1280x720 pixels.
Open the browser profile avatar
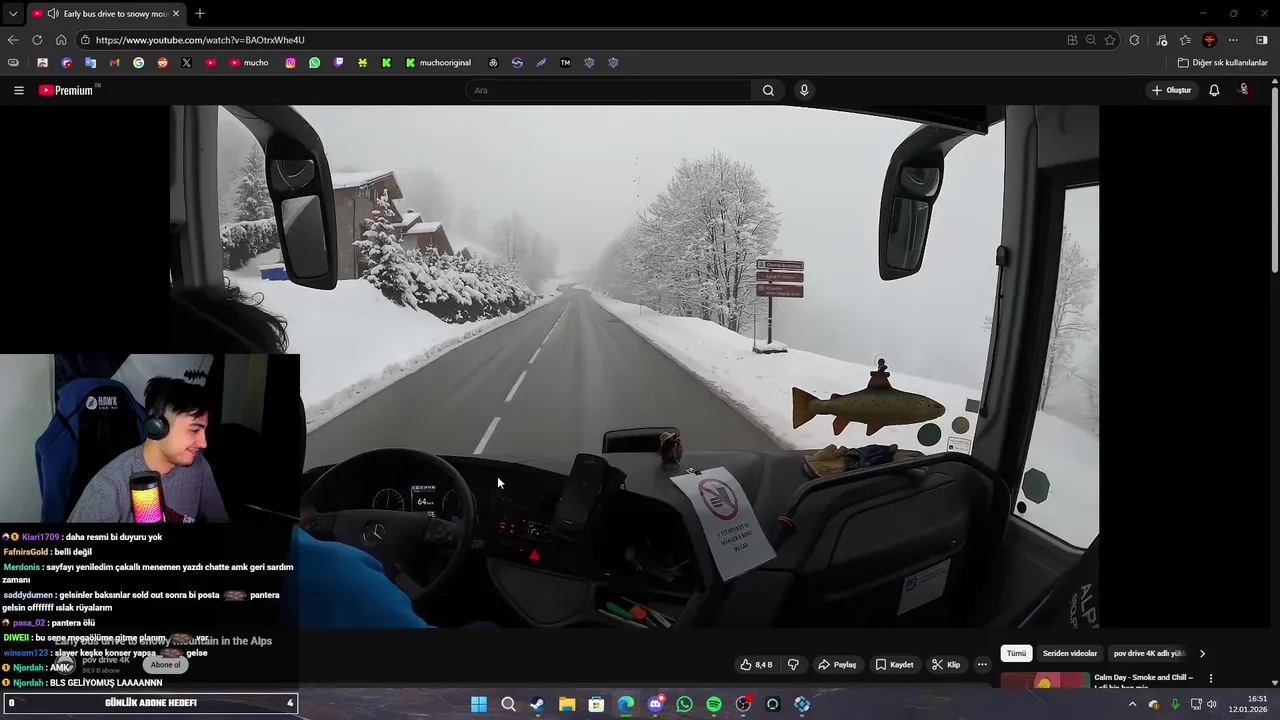[1209, 40]
